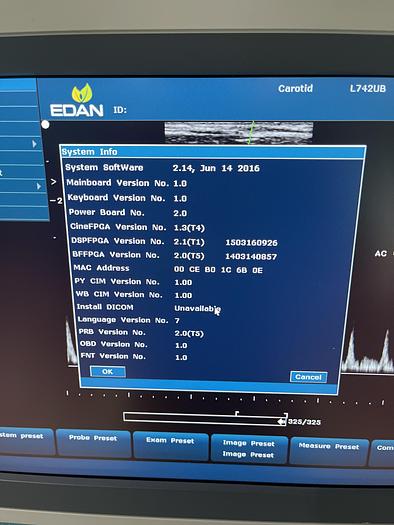
Task: Click the PRB Version No. value
Action: pos(189,333)
